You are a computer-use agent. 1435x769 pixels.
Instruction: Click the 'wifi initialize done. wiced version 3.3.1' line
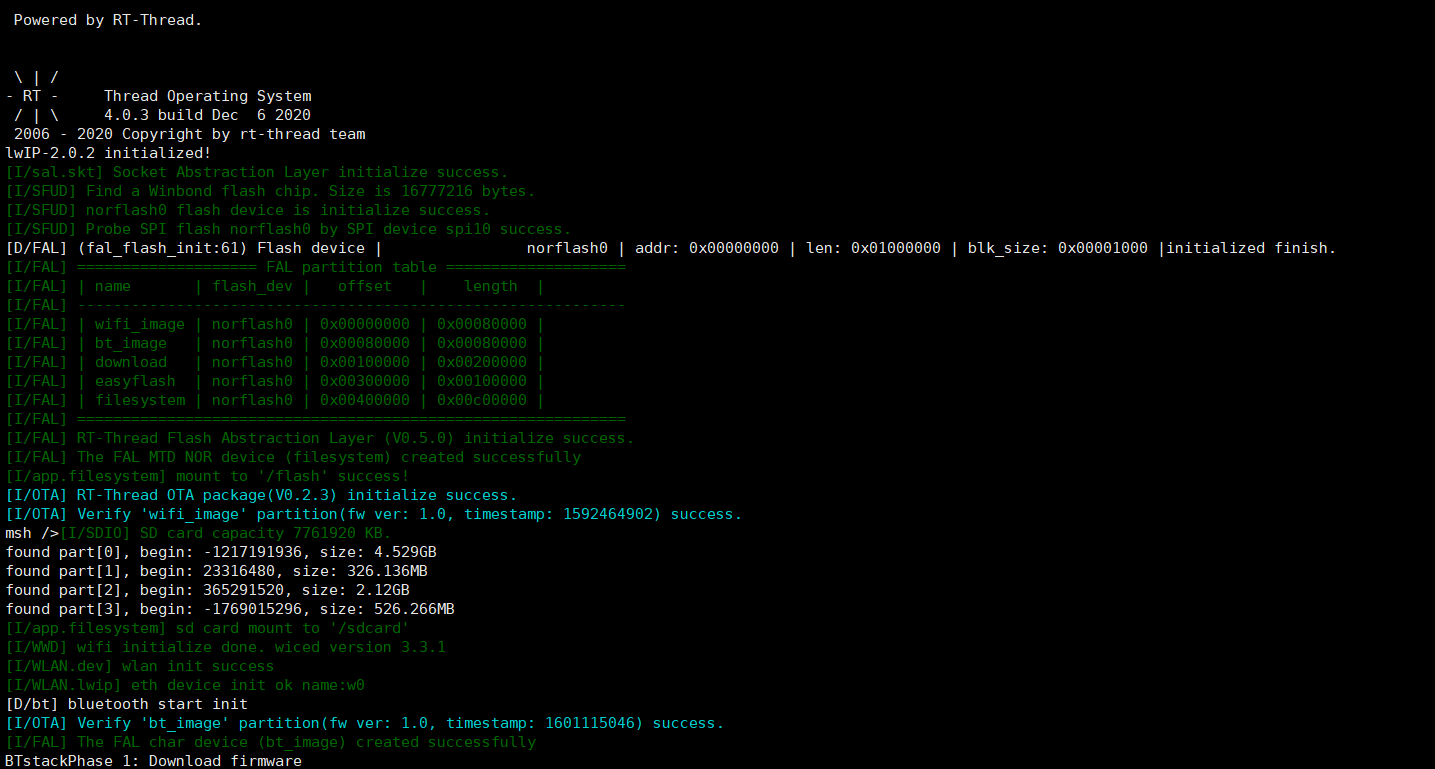click(226, 647)
